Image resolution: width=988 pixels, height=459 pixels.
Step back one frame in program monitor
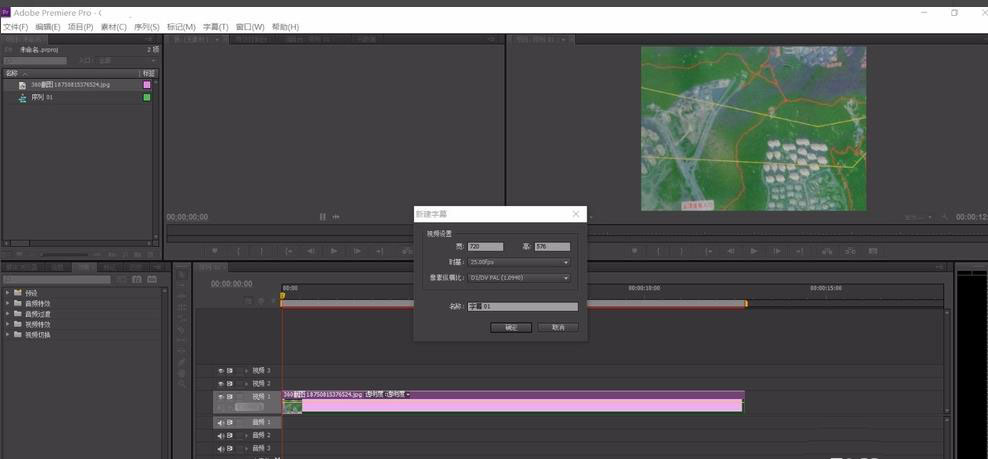[x=731, y=251]
